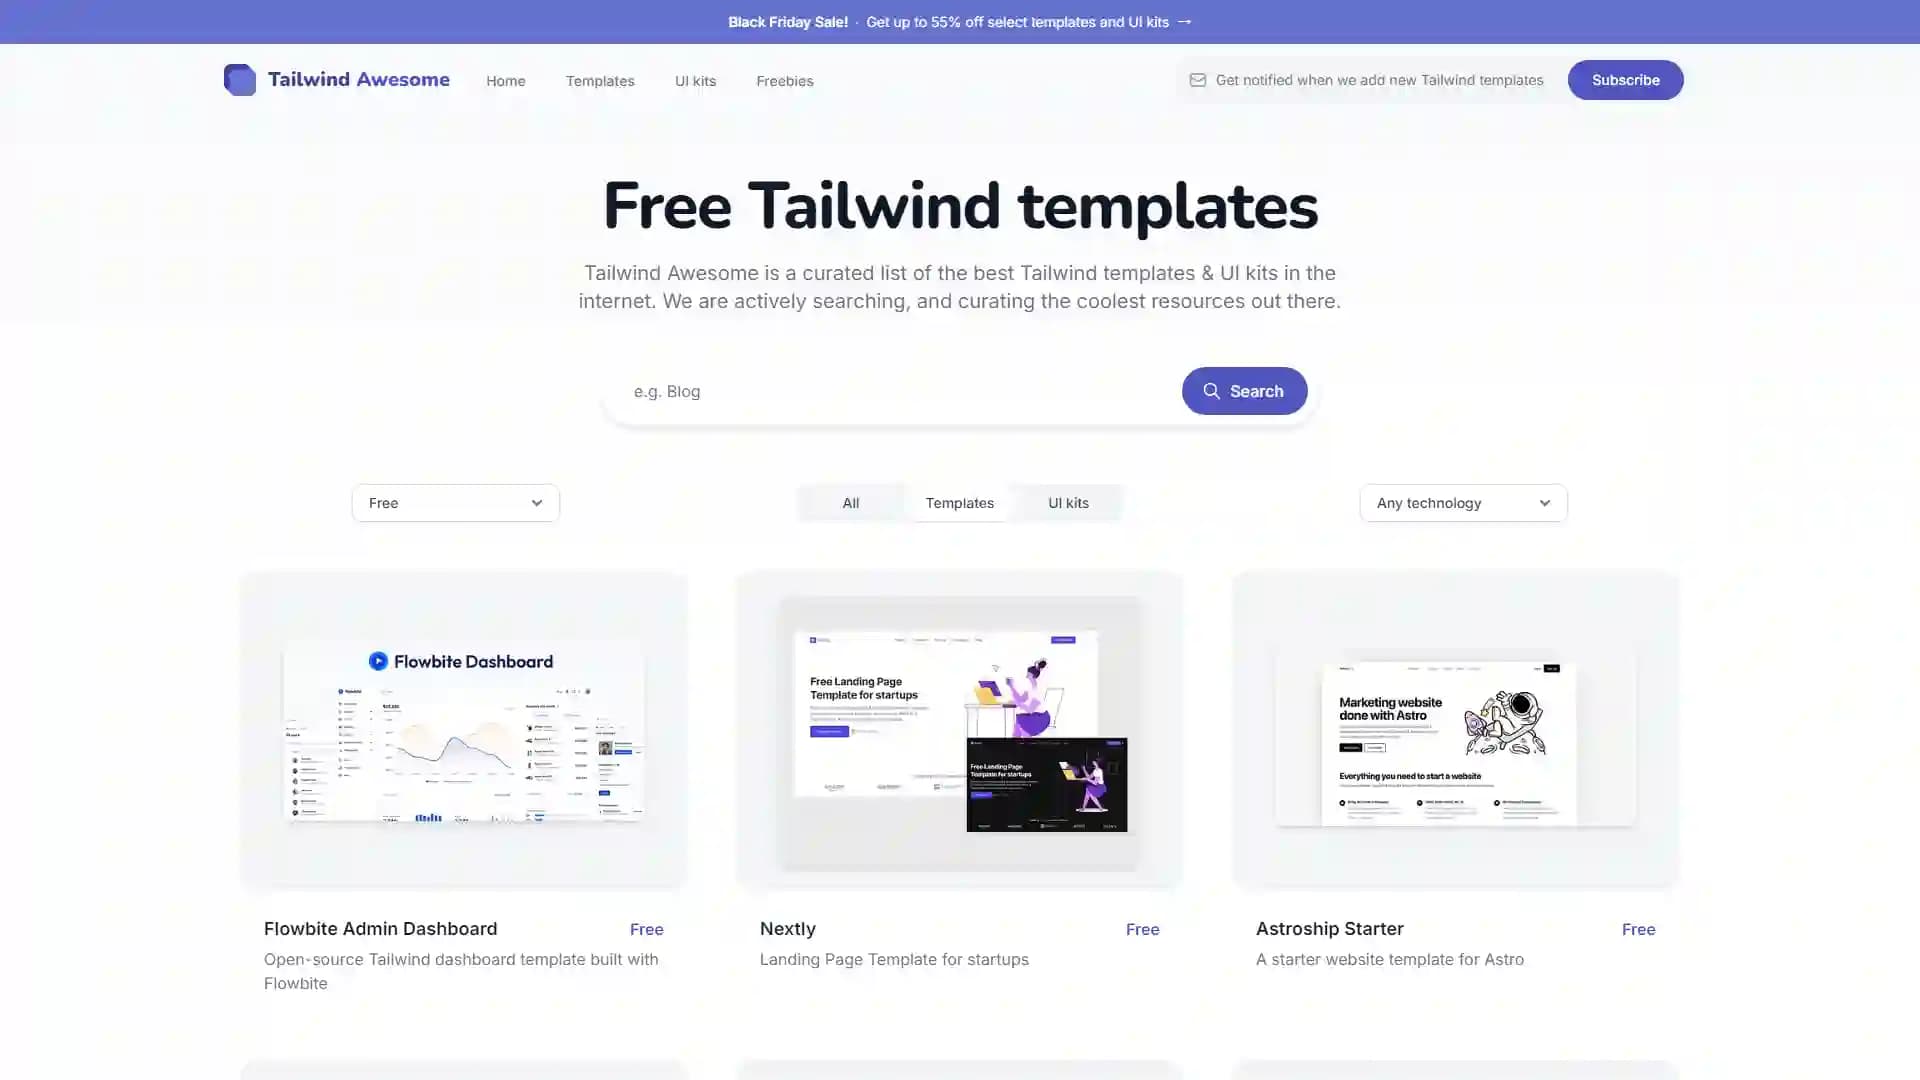Select the All filter toggle button

click(851, 502)
